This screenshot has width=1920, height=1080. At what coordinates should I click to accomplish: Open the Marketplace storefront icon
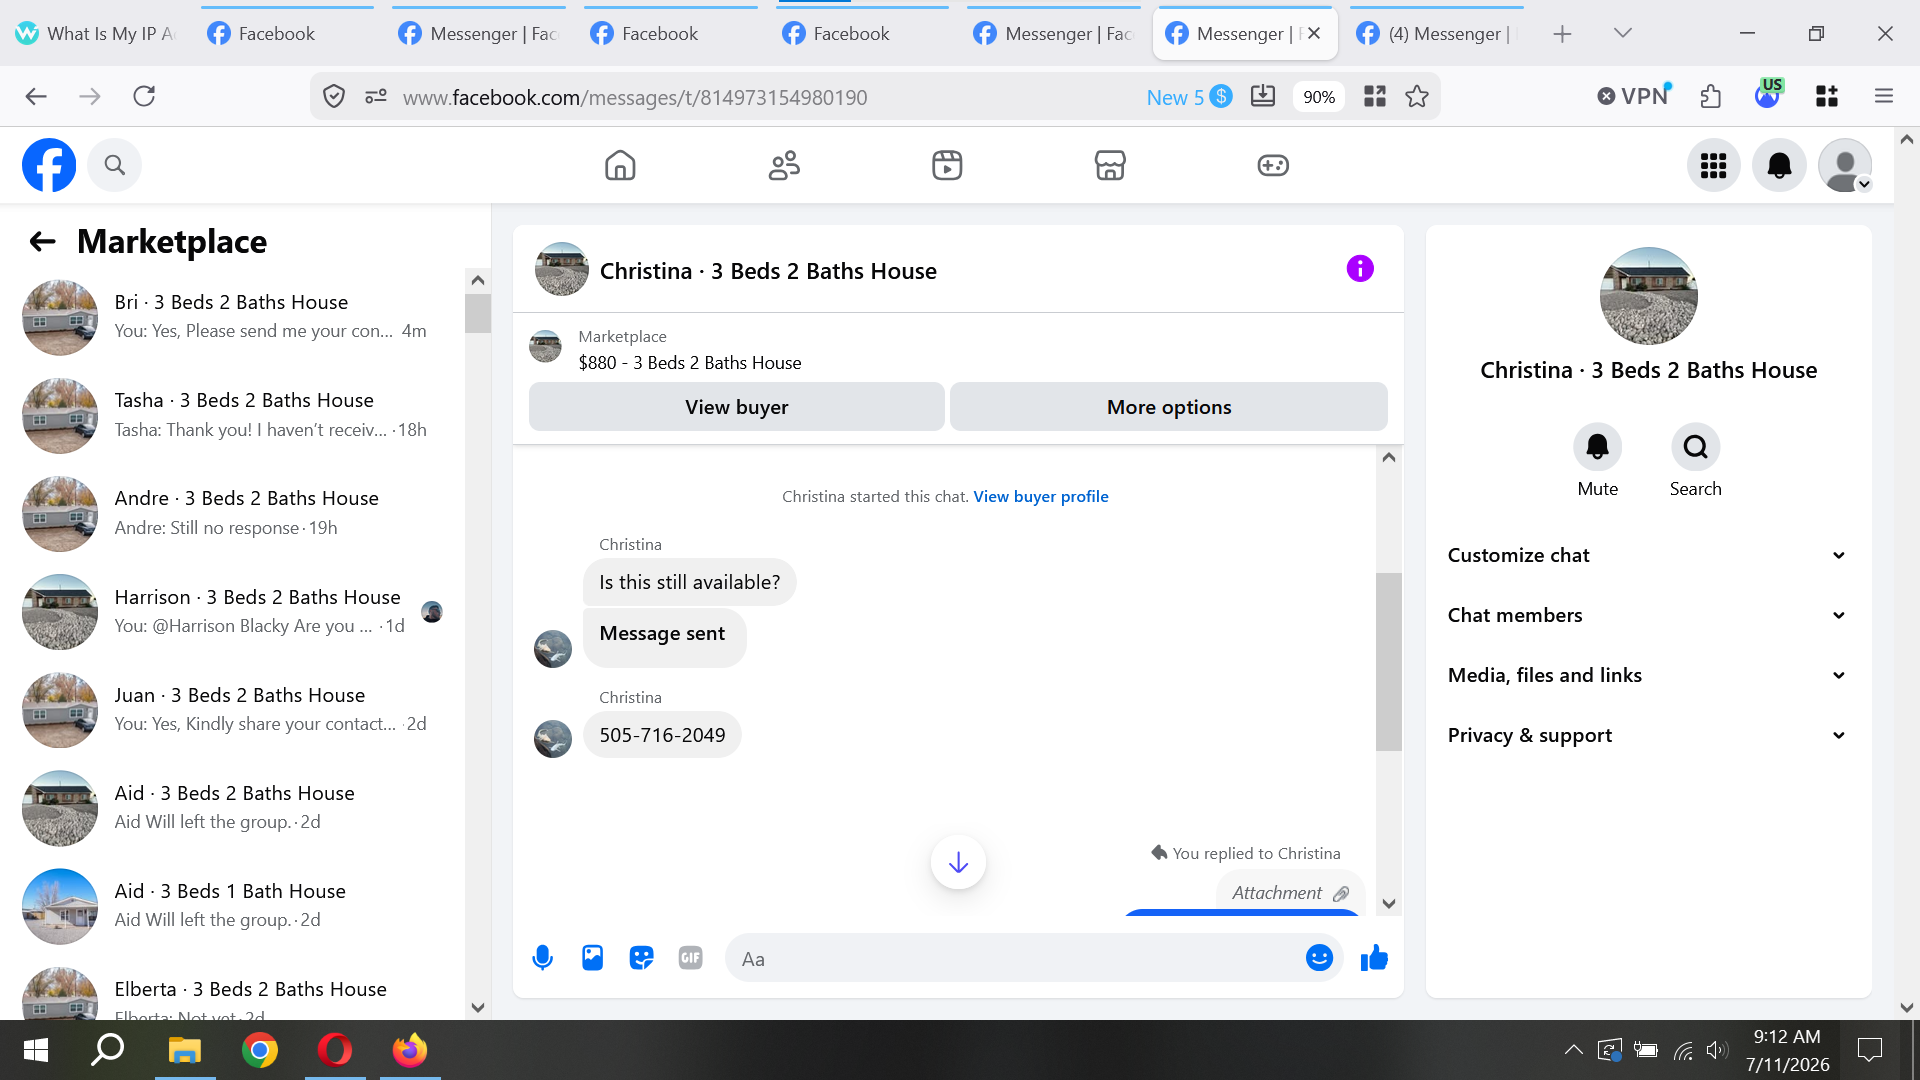[1110, 165]
